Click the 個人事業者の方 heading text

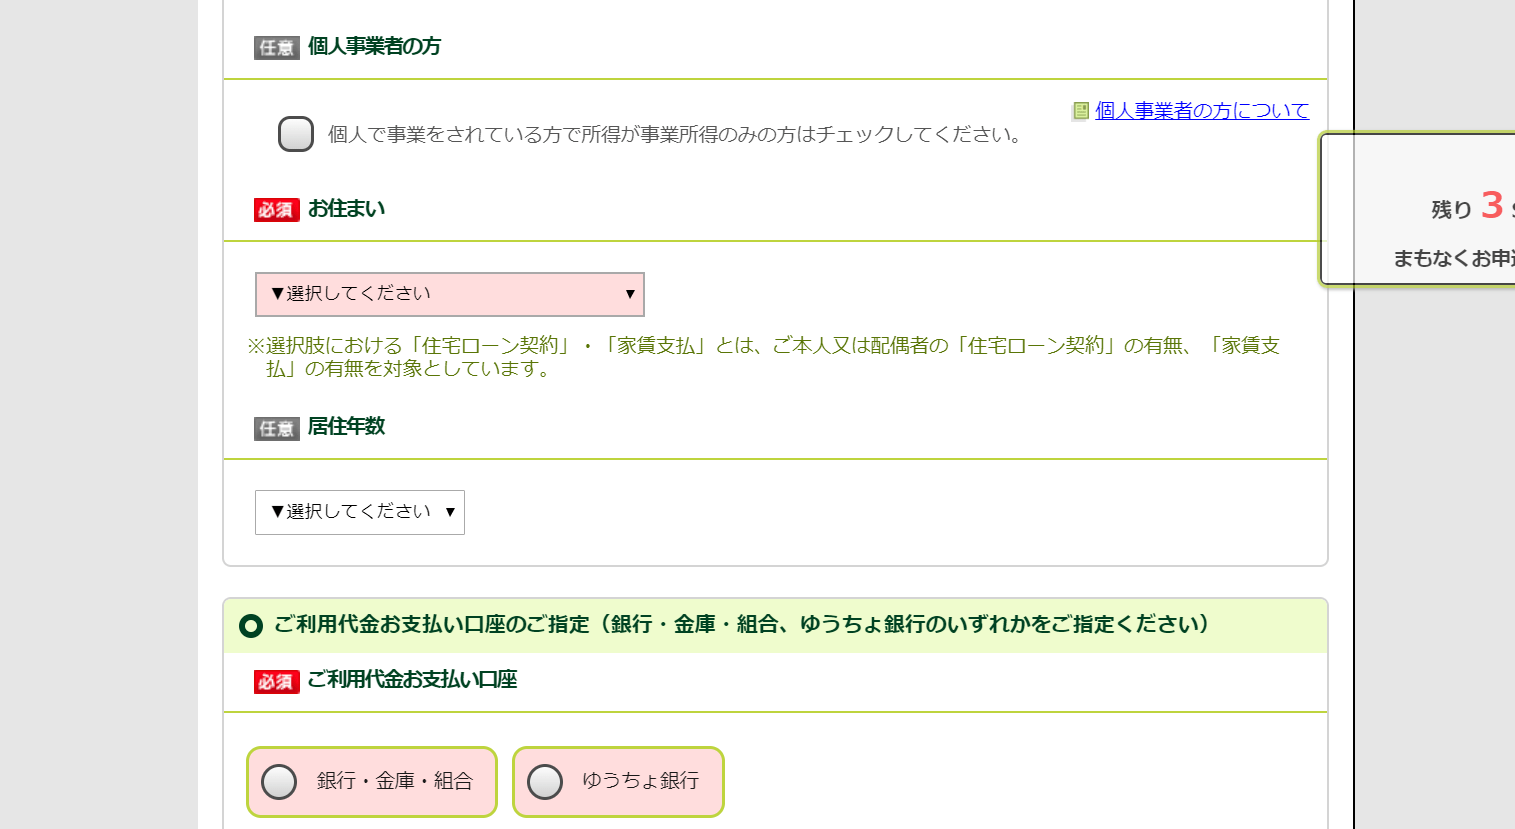click(x=374, y=46)
